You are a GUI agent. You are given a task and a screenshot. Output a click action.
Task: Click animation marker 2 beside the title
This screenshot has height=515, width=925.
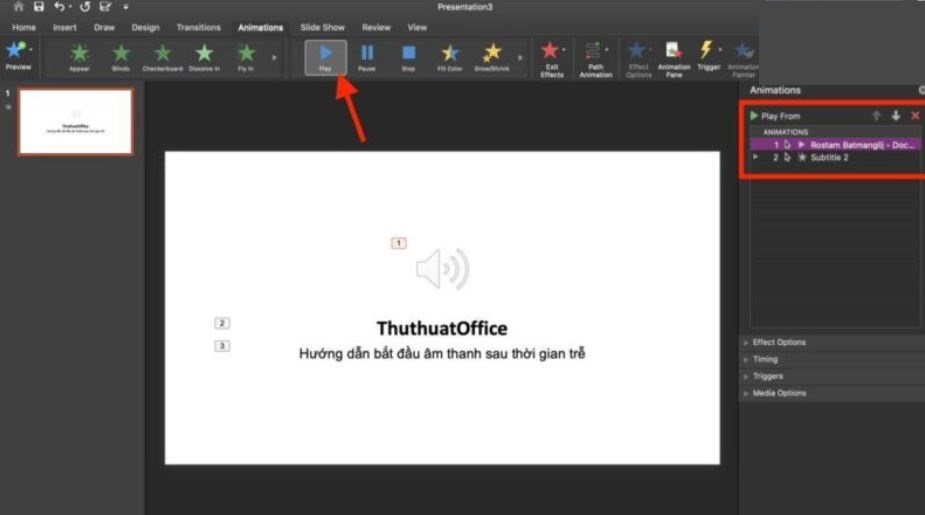tap(222, 323)
